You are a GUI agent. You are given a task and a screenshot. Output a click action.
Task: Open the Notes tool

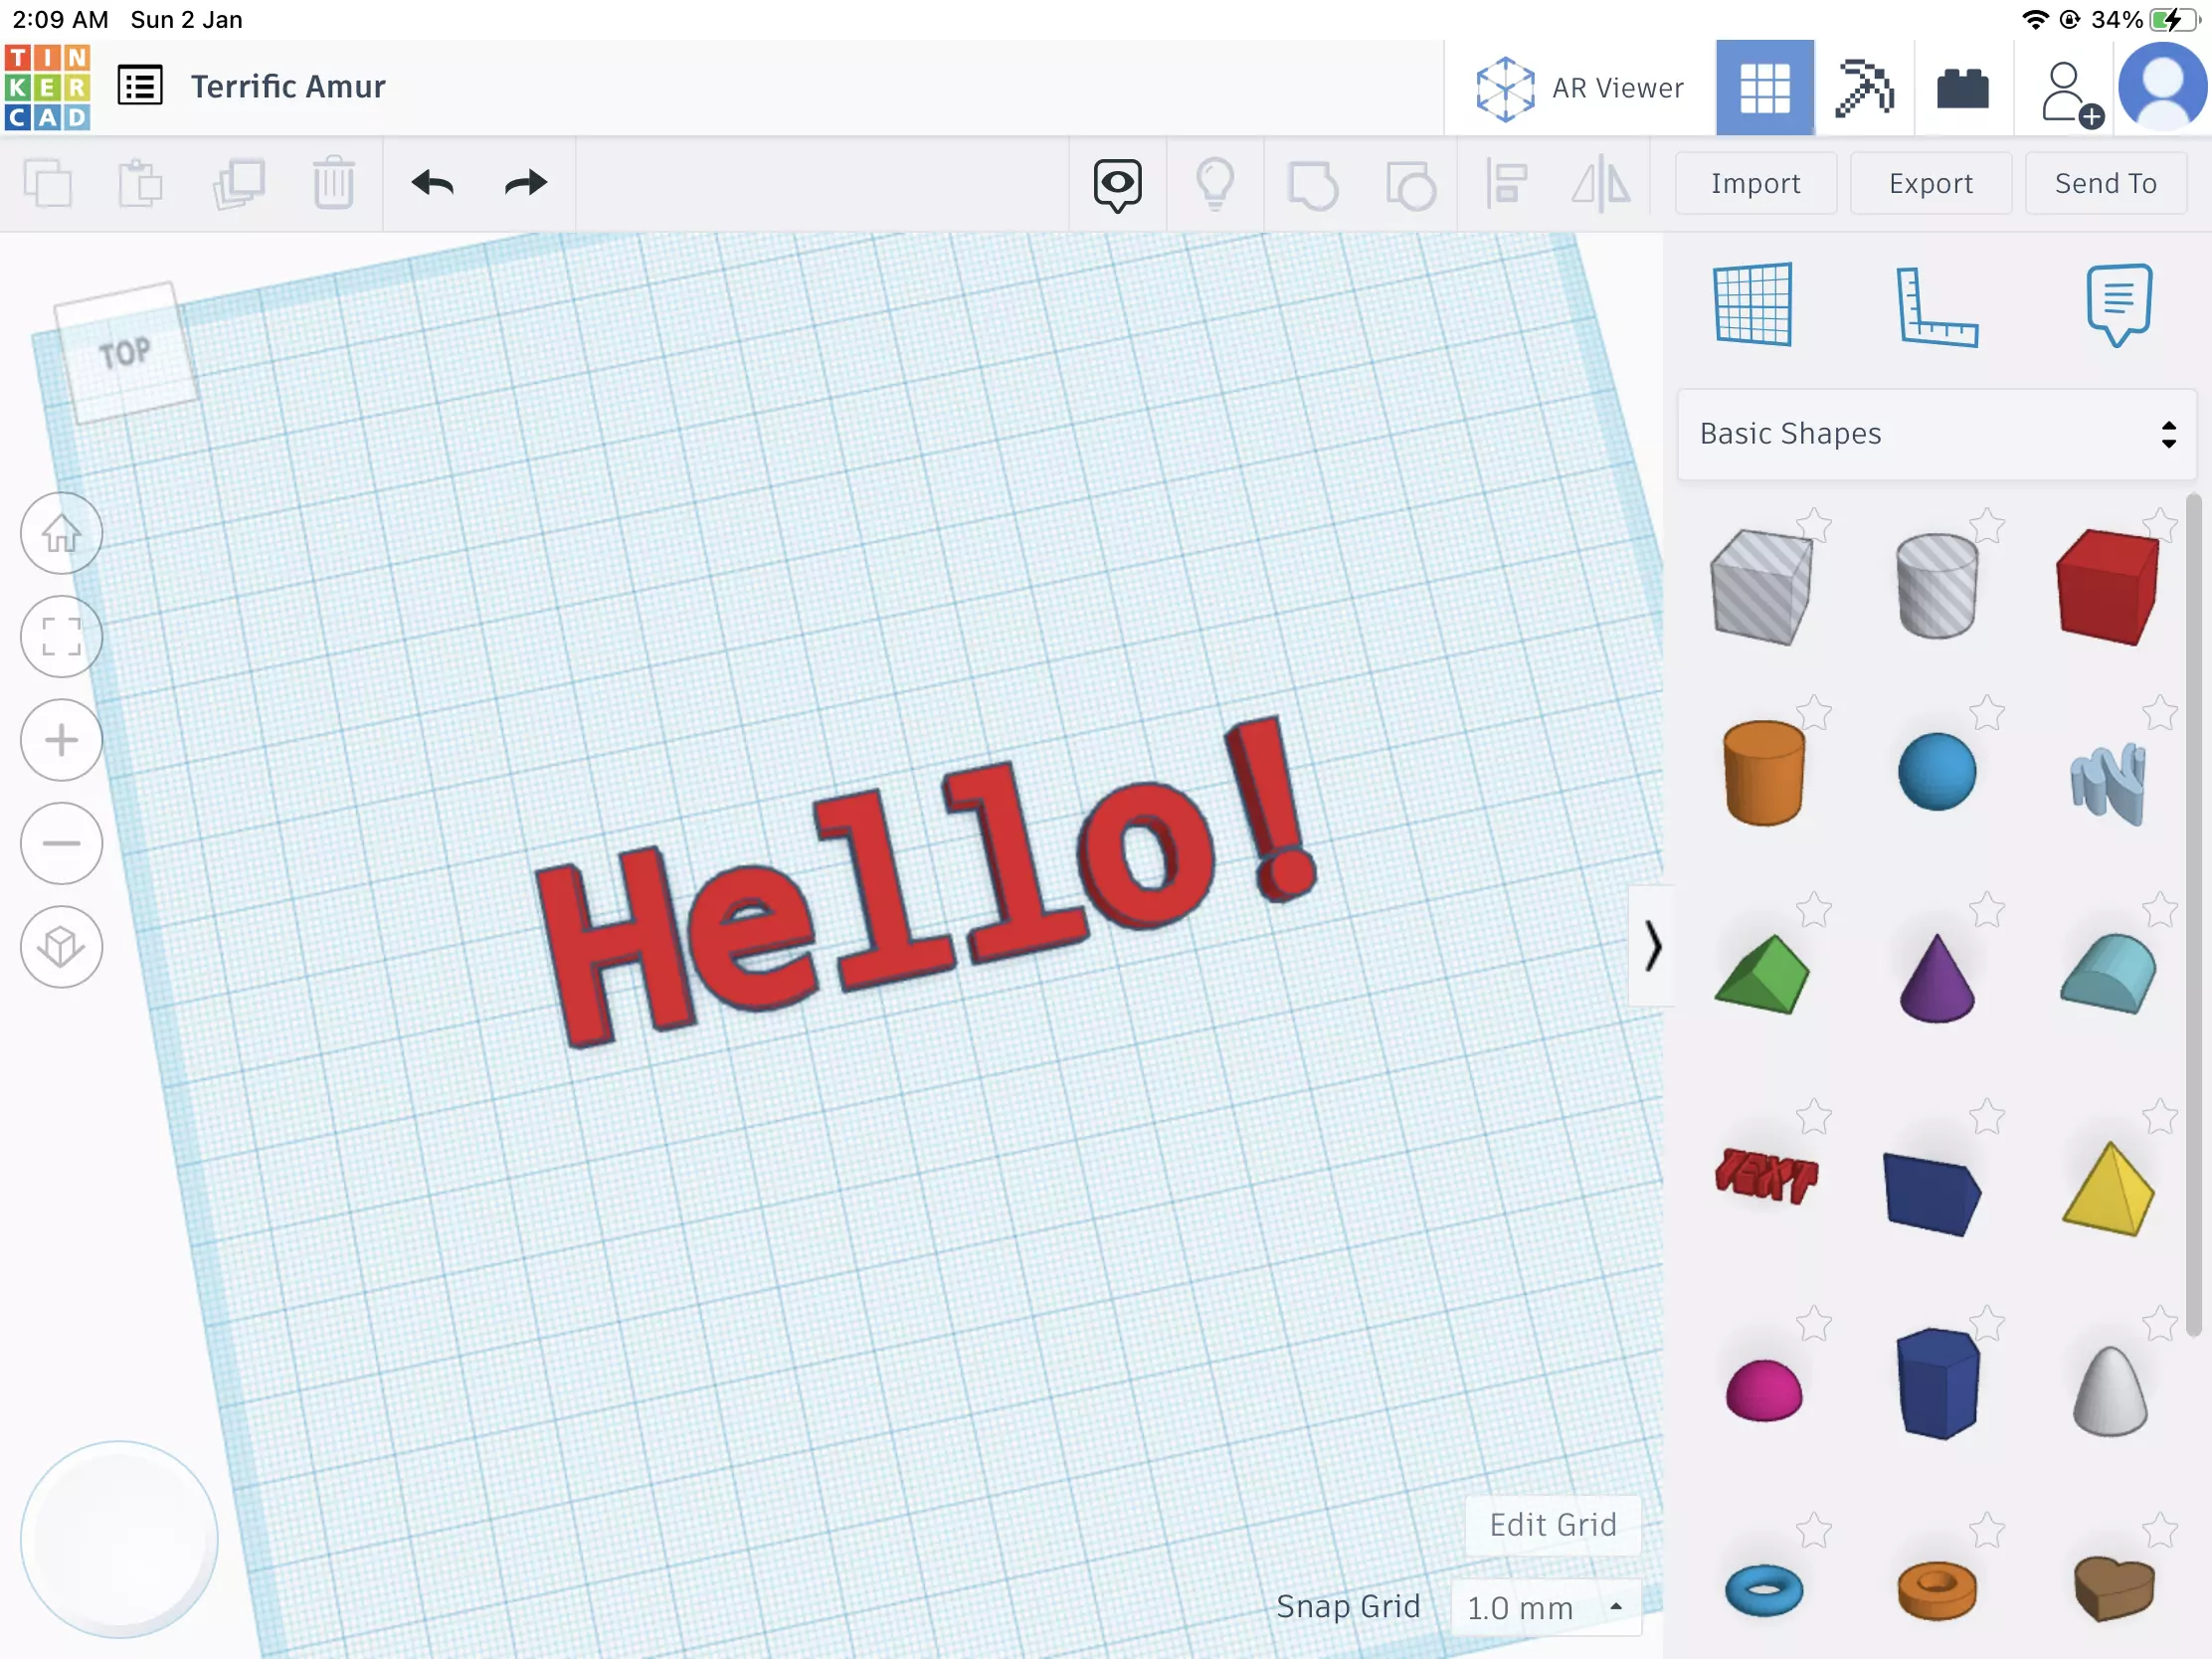click(x=2118, y=305)
